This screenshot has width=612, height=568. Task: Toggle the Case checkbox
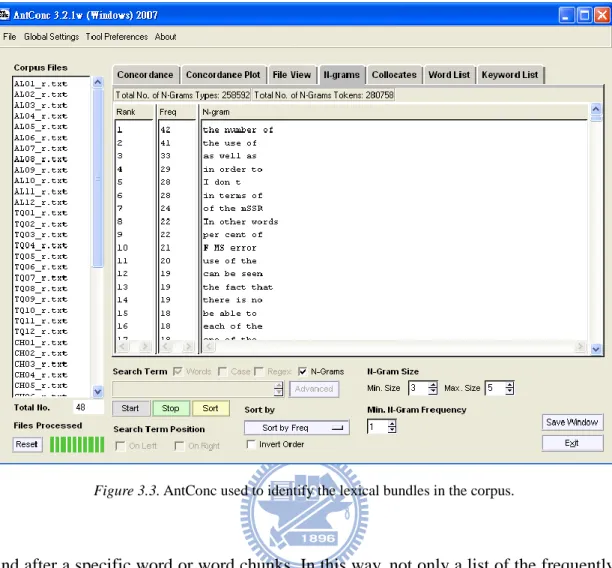pyautogui.click(x=222, y=371)
